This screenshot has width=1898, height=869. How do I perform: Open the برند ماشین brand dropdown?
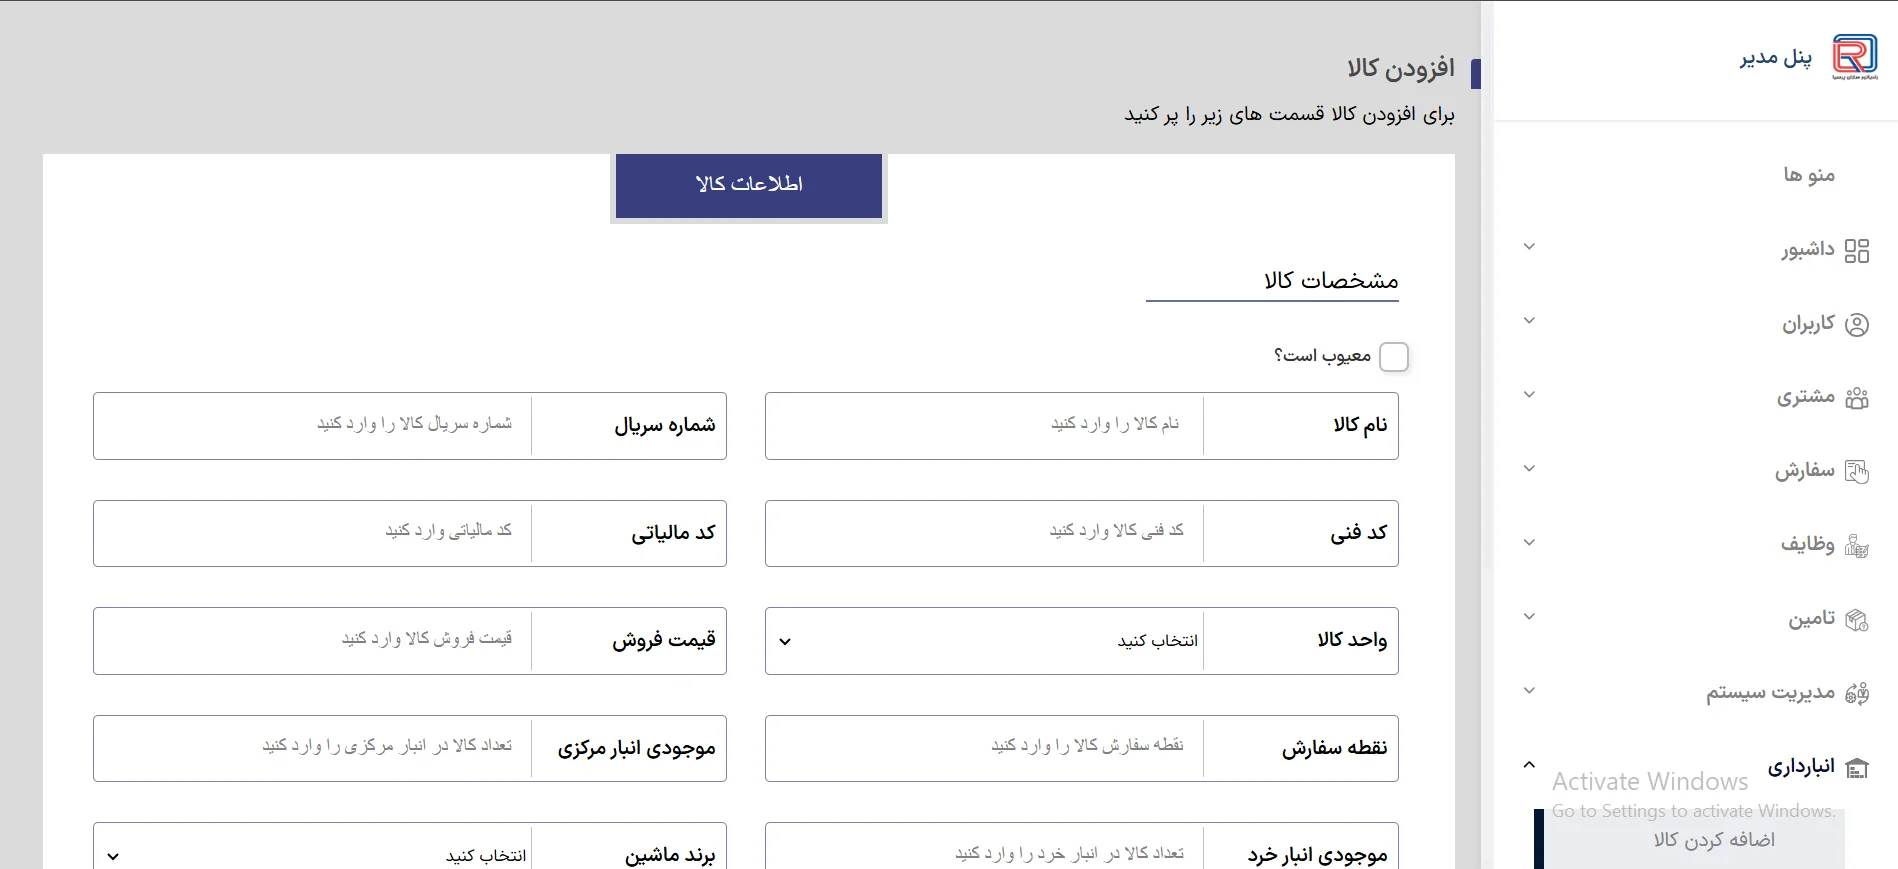coord(313,855)
